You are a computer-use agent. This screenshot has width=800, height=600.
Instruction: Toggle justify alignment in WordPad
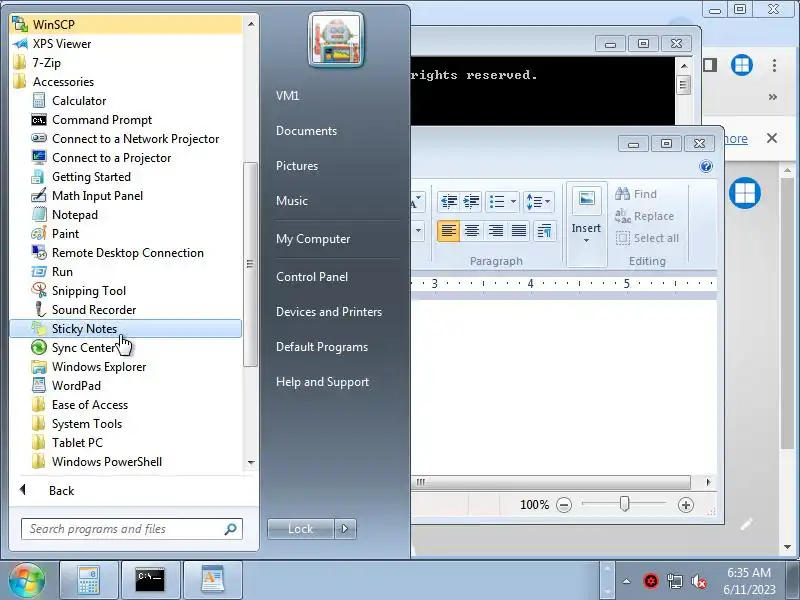pyautogui.click(x=519, y=231)
